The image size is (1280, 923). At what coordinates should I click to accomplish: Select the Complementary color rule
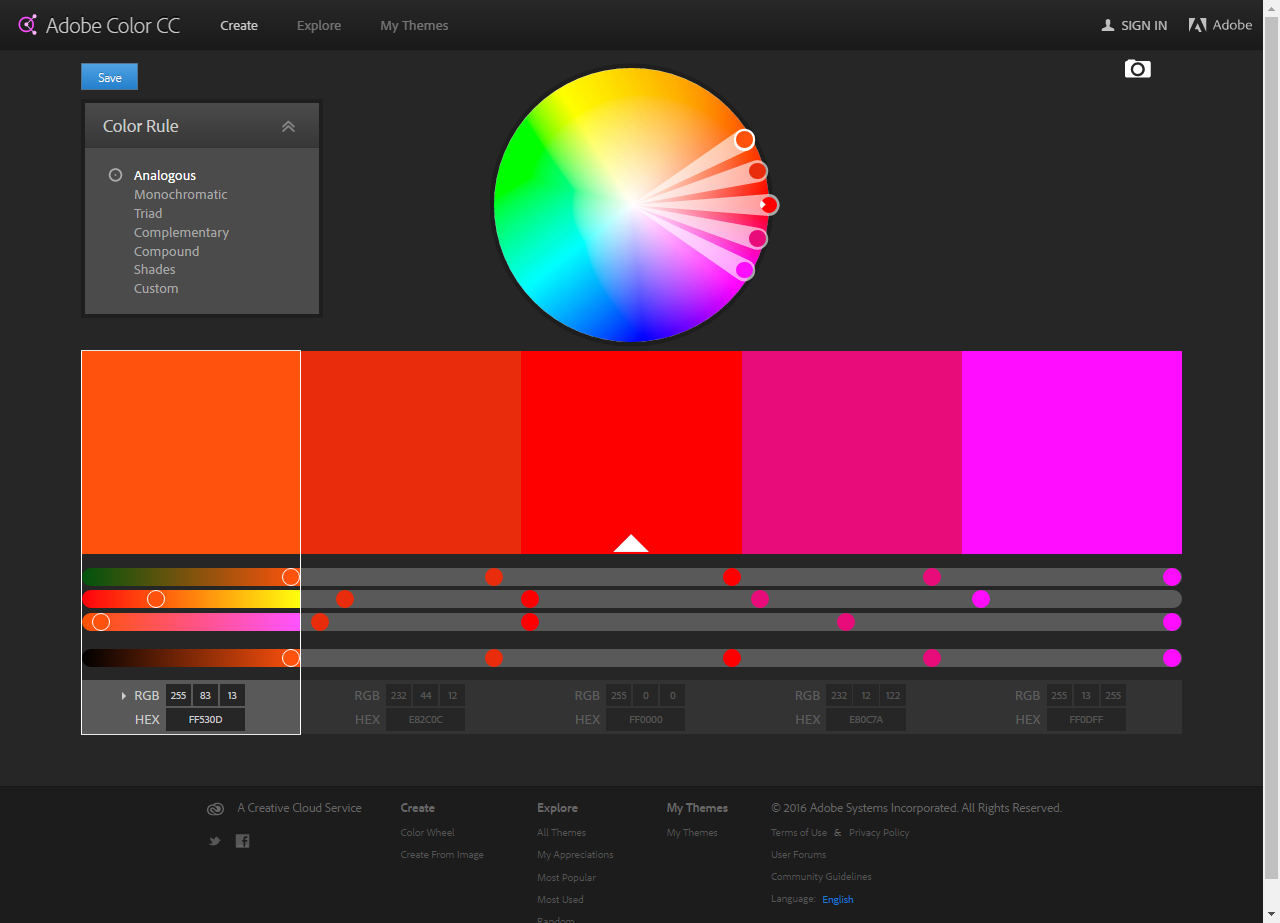click(x=181, y=232)
